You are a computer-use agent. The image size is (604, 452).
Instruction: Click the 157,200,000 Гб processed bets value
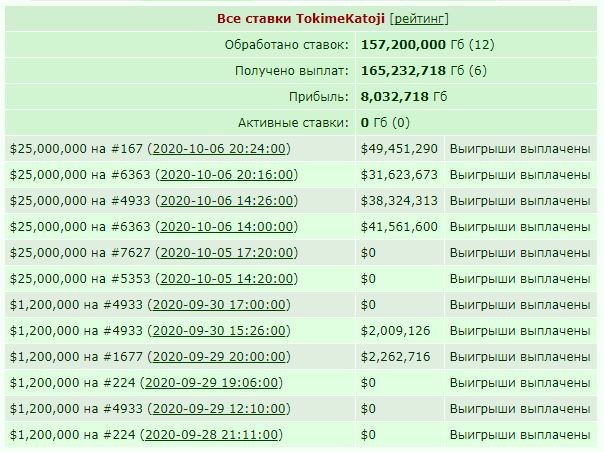pos(413,45)
